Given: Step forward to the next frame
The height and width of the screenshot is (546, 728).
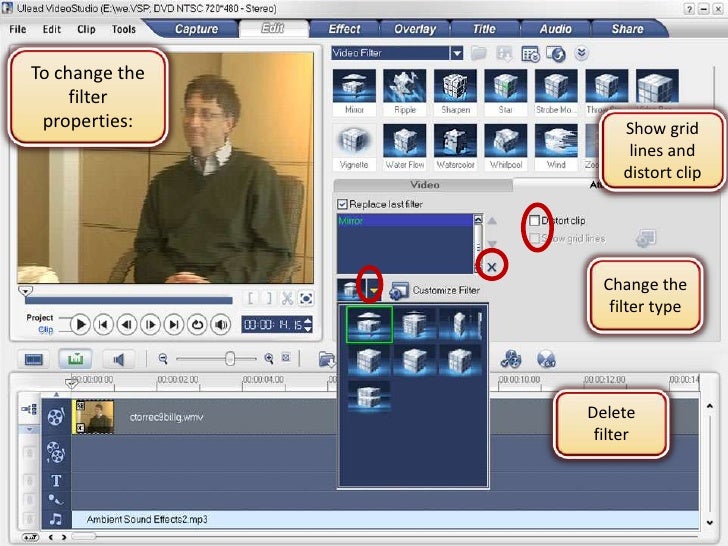Looking at the screenshot, I should [x=150, y=324].
